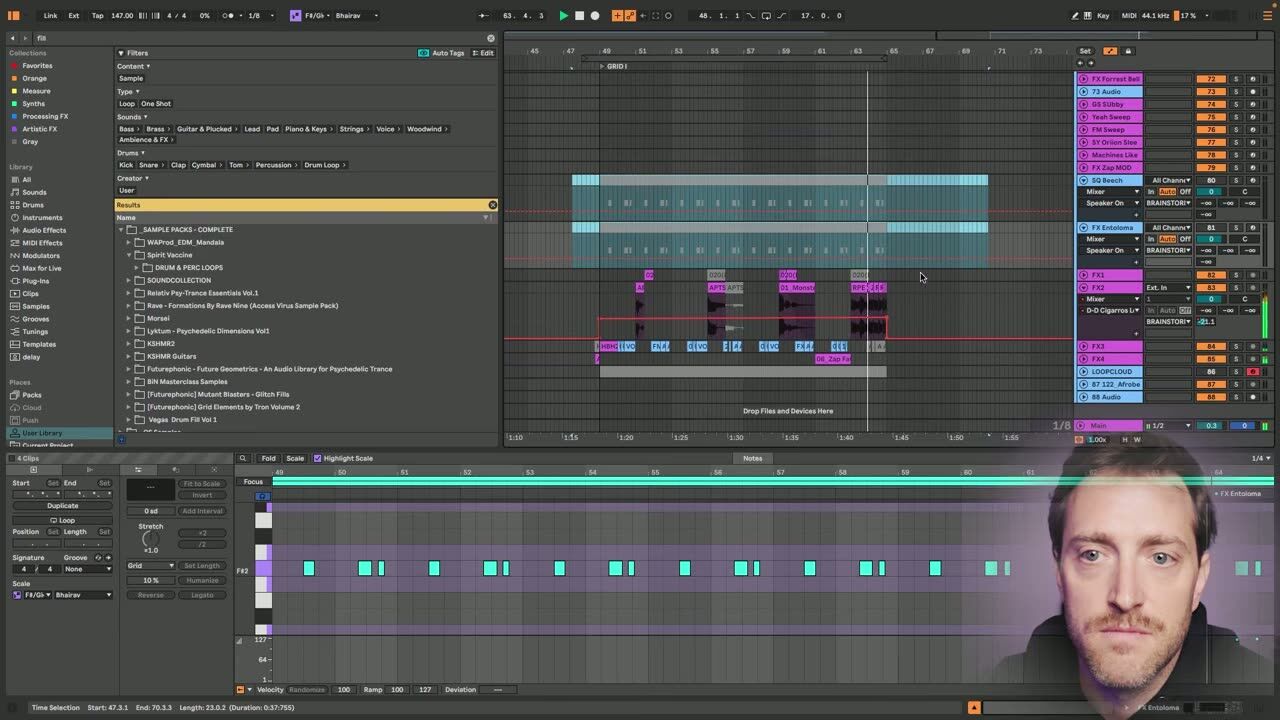Expand the KSHMR2 folder
Screen dimensions: 1280x720
tap(129, 344)
